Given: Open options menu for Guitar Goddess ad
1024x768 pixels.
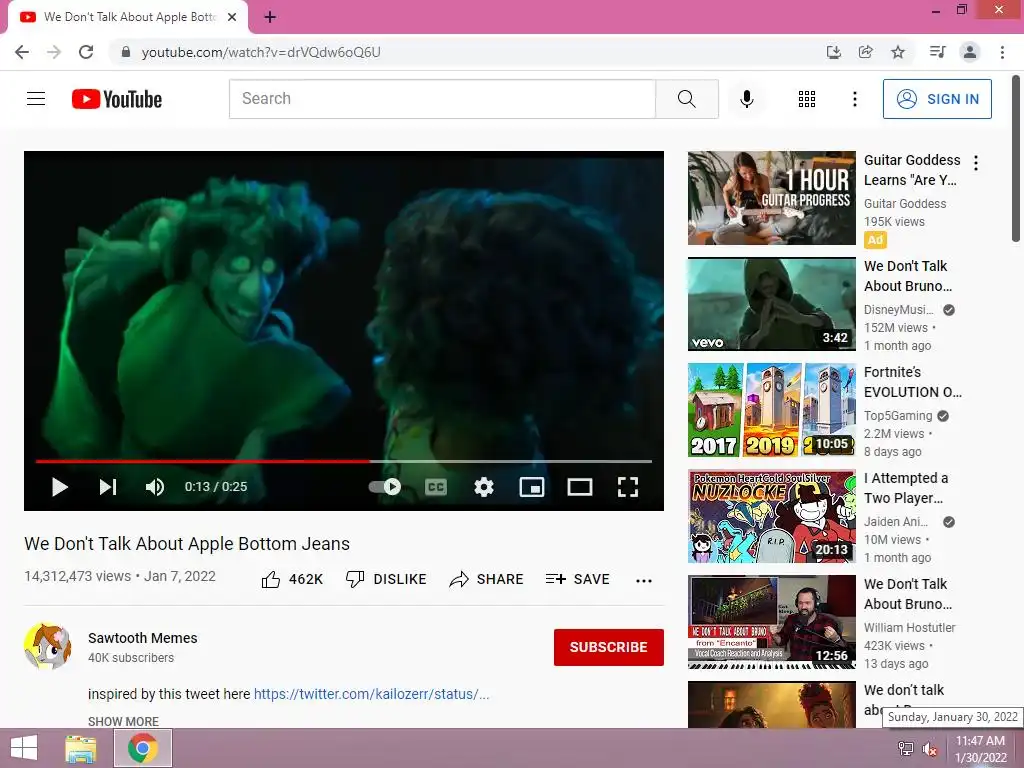Looking at the screenshot, I should point(976,163).
